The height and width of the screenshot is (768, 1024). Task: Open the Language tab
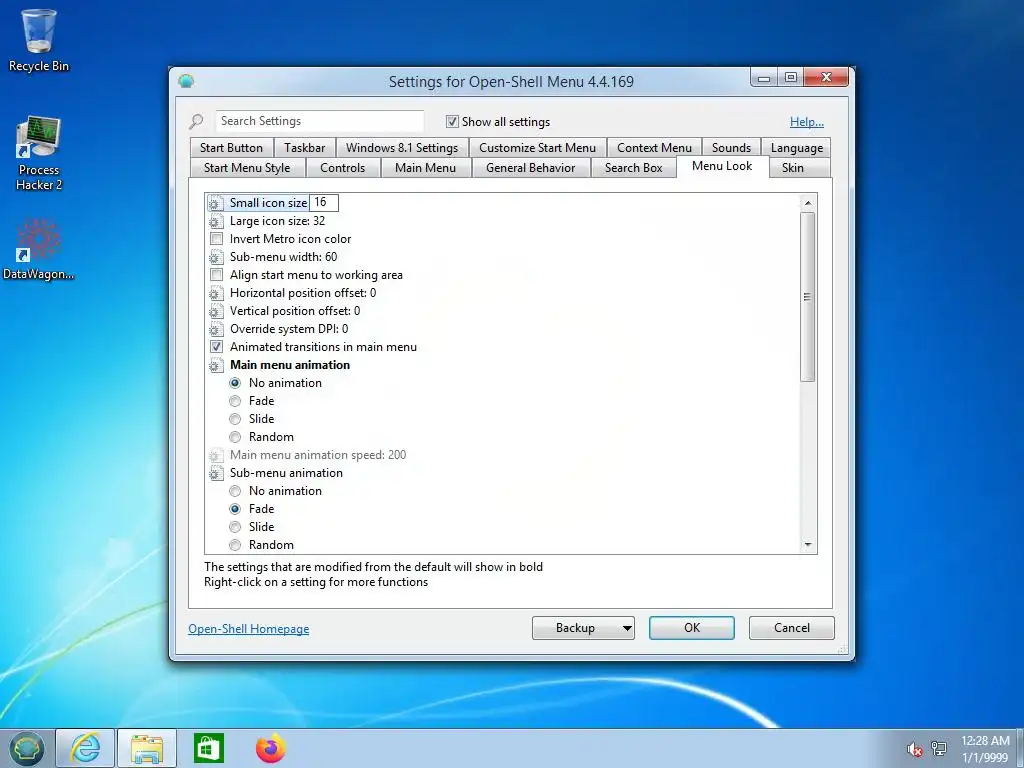pyautogui.click(x=797, y=148)
